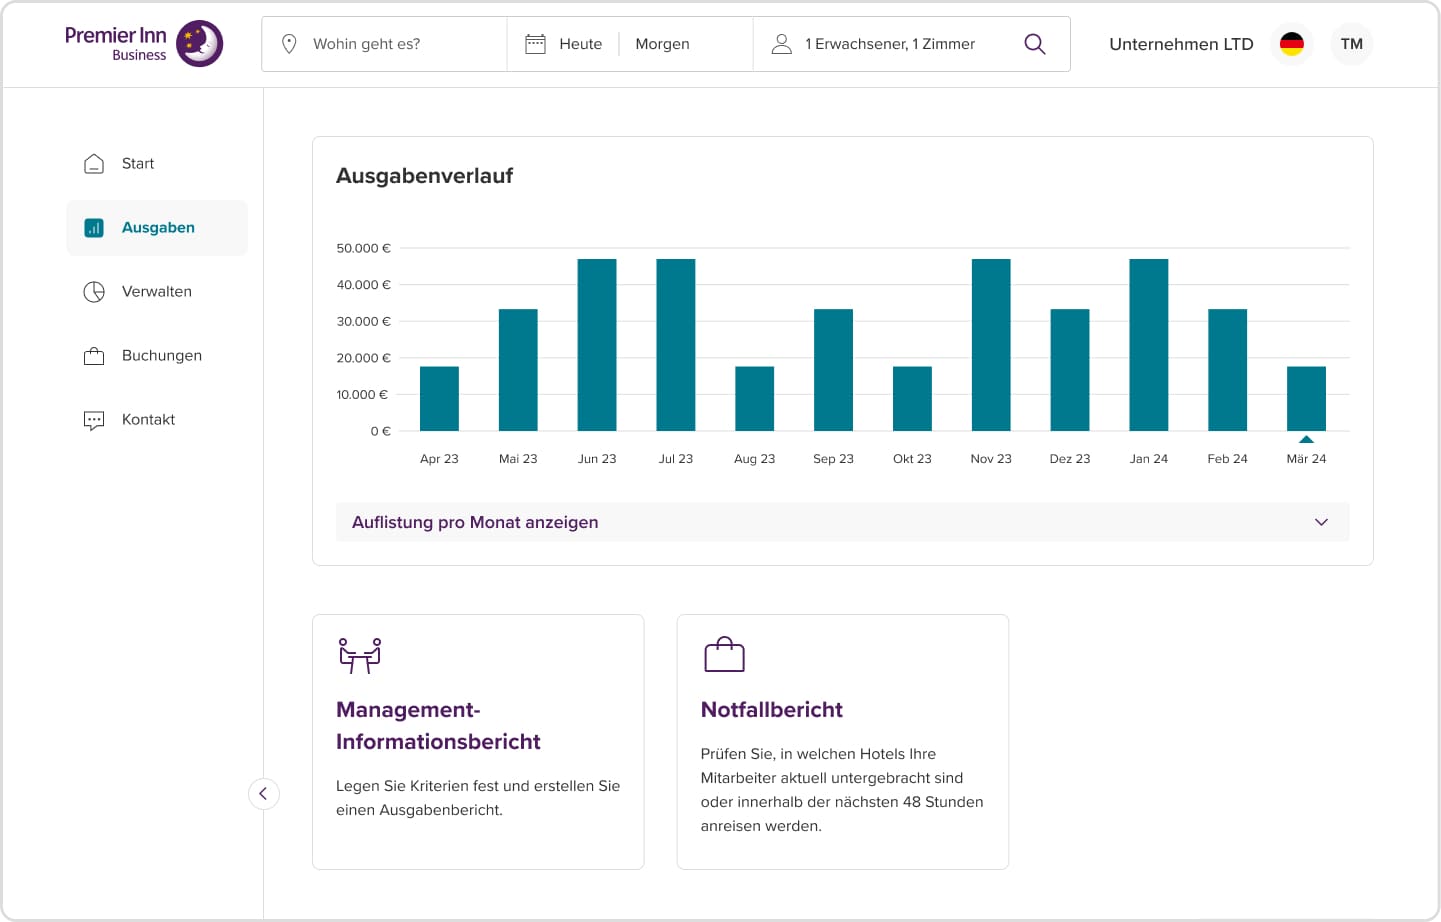Open the TM user profile avatar
The width and height of the screenshot is (1441, 922).
coord(1351,44)
